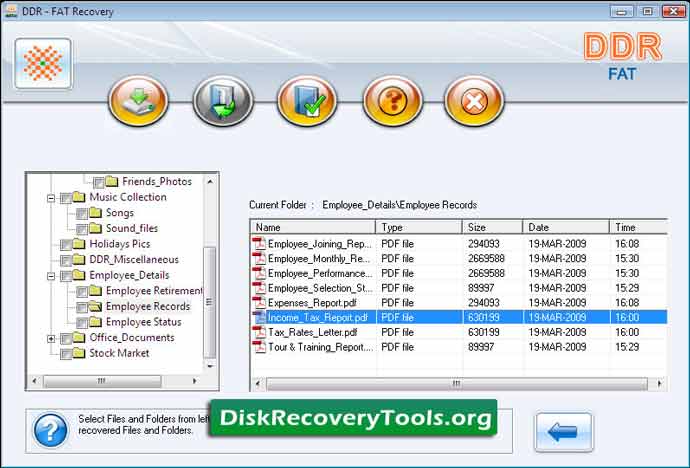
Task: Click the gray save-files toolbar icon
Action: tap(223, 101)
